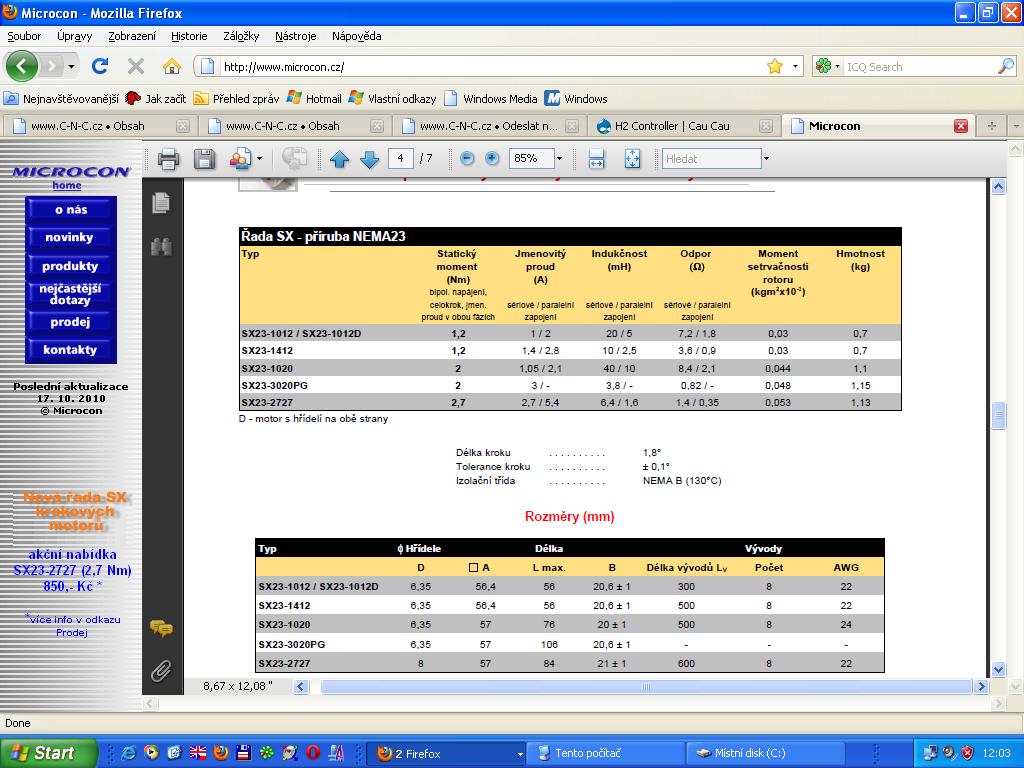Go to the next PDF page
Image resolution: width=1024 pixels, height=768 pixels.
point(369,159)
